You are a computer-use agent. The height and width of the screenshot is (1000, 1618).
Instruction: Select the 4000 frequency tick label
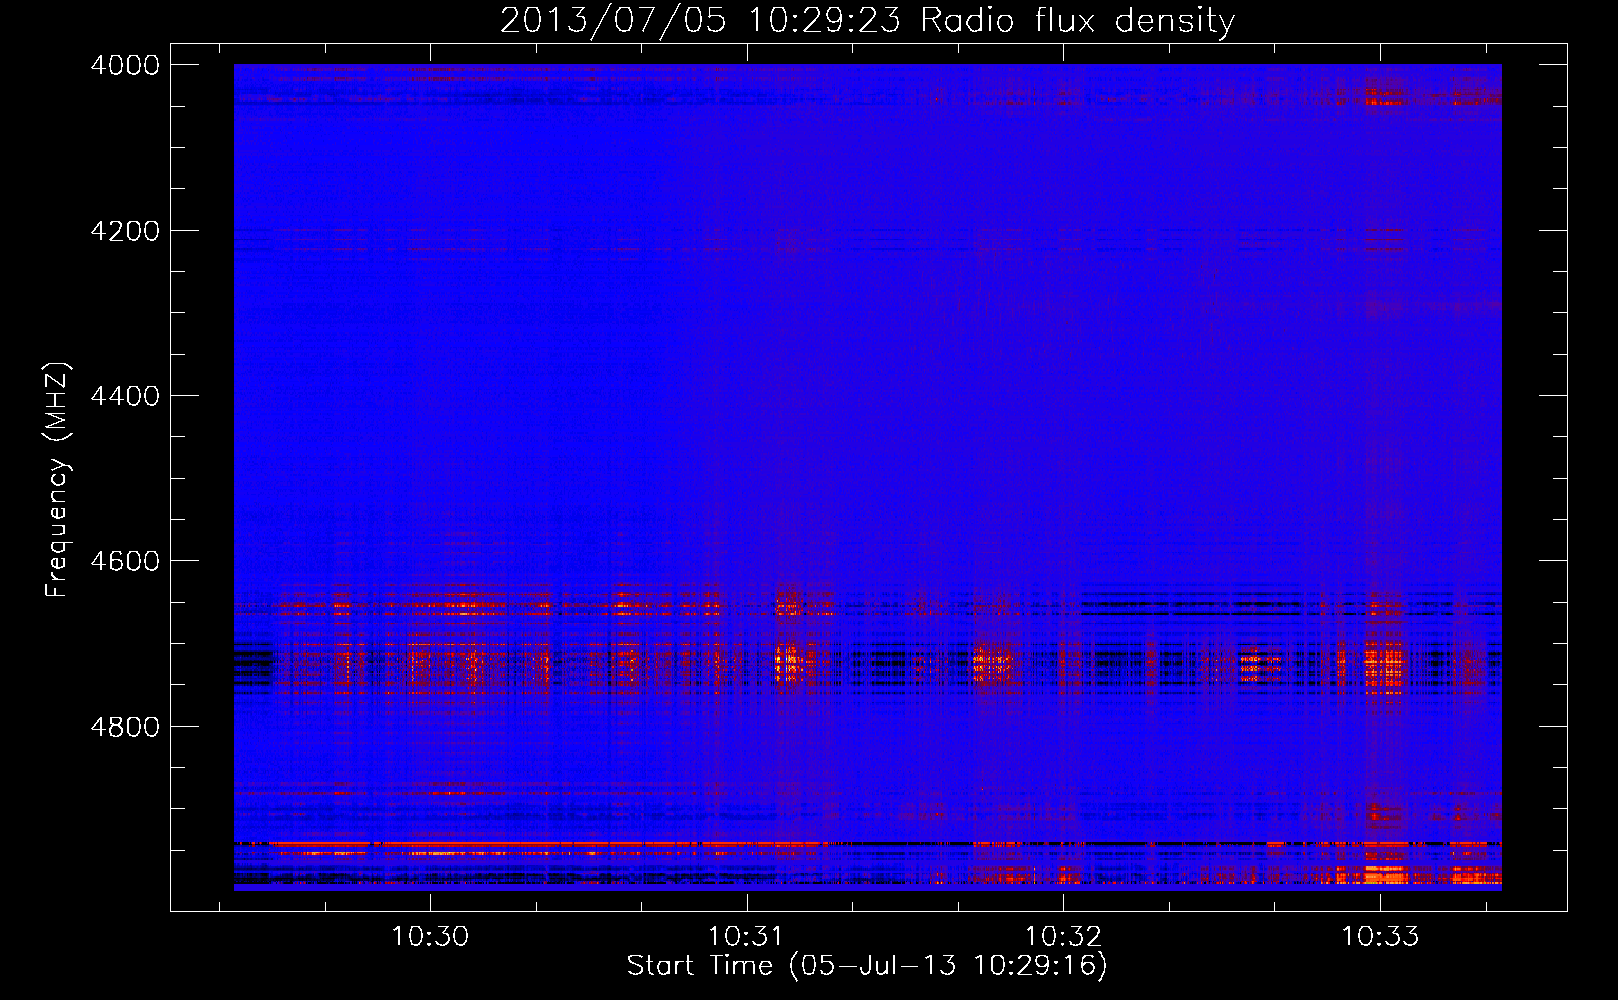pyautogui.click(x=125, y=65)
